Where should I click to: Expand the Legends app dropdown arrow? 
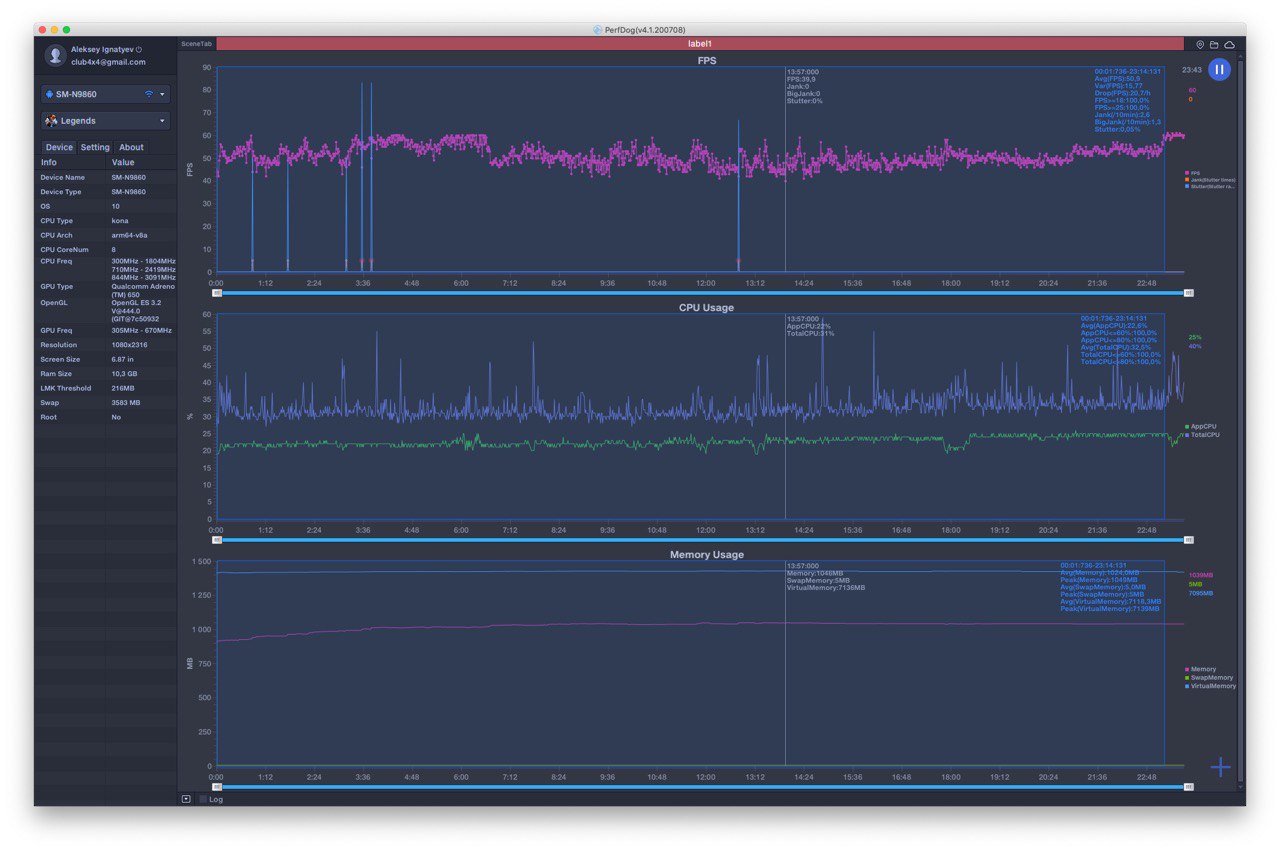click(162, 121)
